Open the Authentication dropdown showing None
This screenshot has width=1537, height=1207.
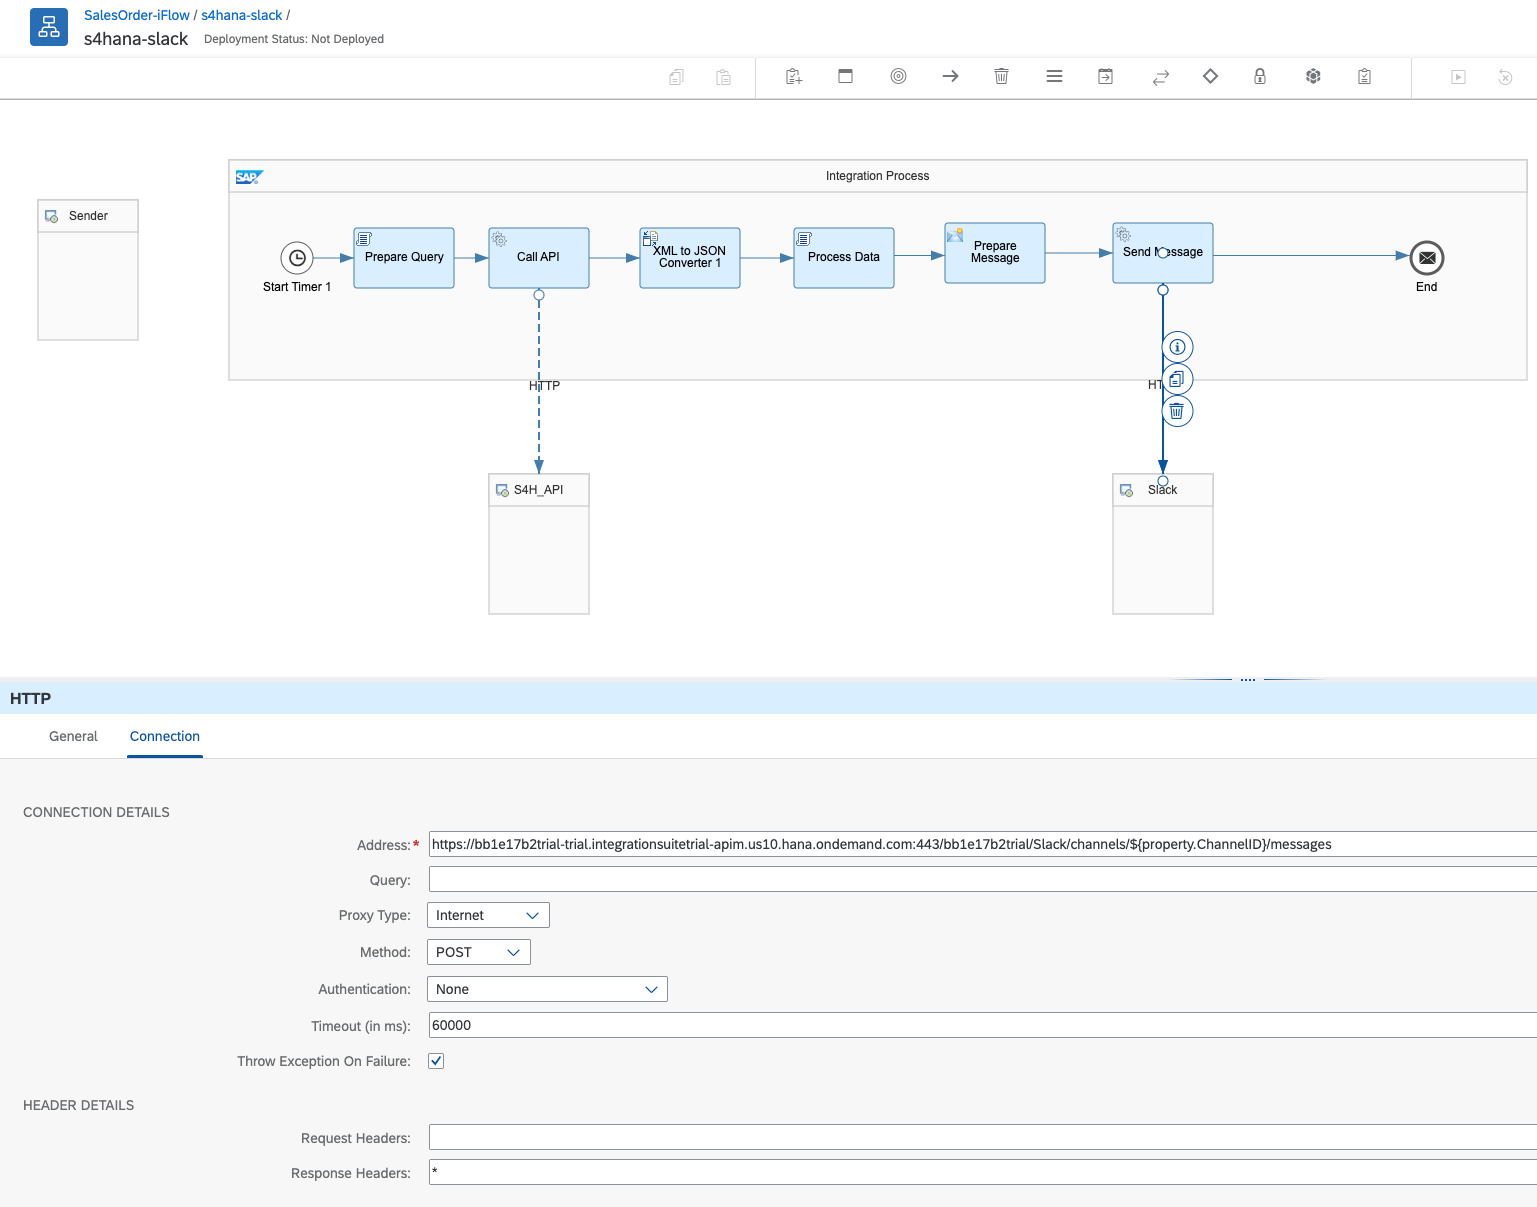(547, 989)
